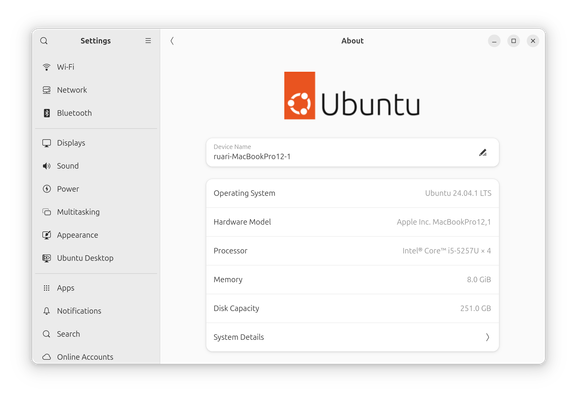
Task: Click the Processor label
Action: click(230, 251)
